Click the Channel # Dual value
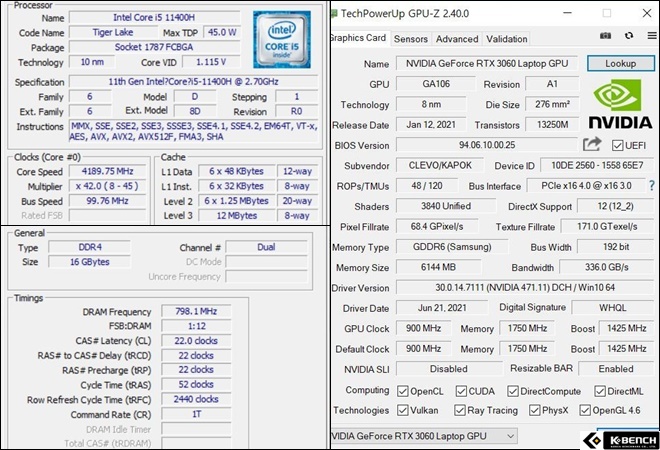Viewport: 660px width, 450px height. click(266, 247)
